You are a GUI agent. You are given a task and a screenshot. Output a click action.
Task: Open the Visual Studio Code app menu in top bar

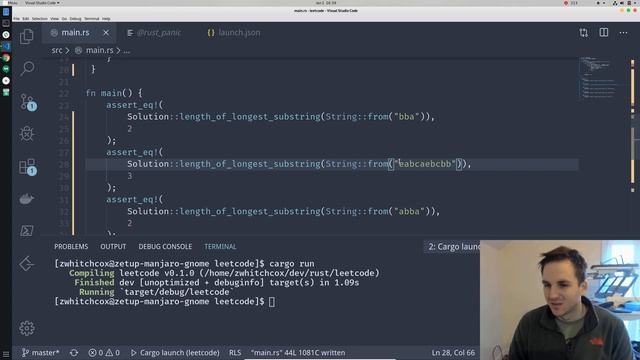coord(42,3)
